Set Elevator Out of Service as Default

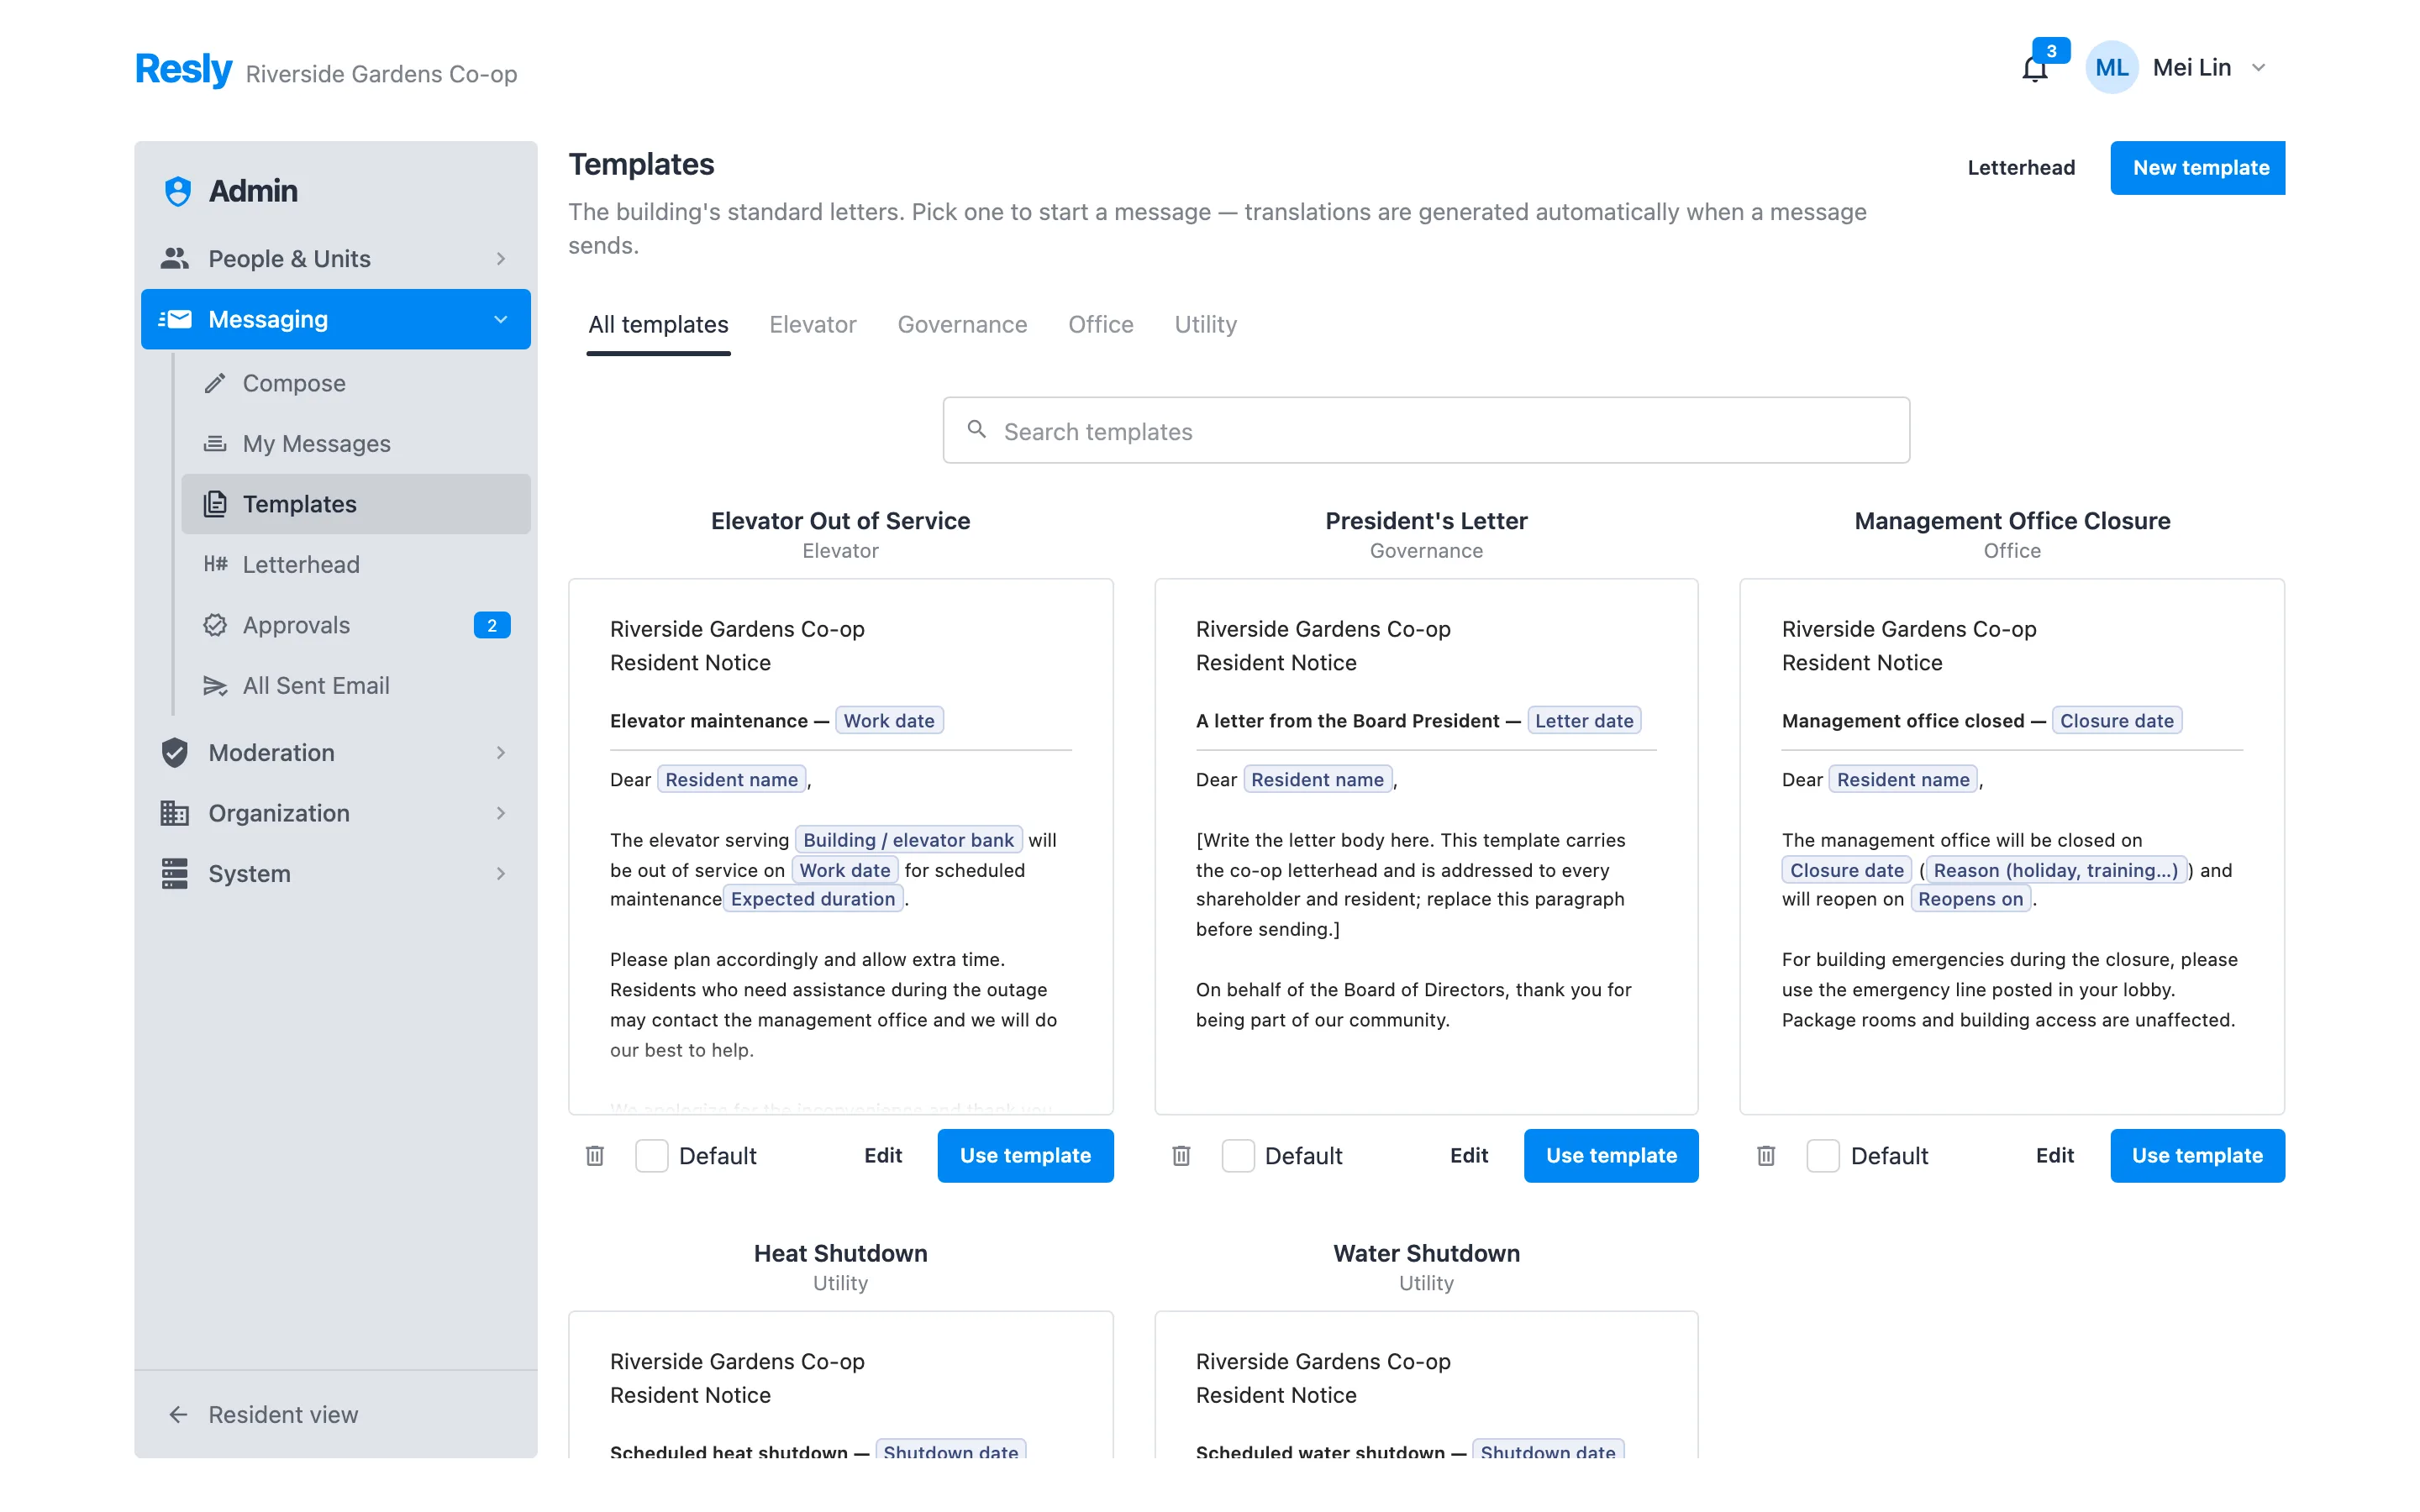coord(652,1156)
